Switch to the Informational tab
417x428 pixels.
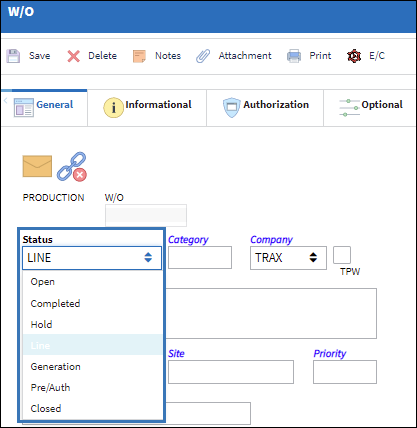pyautogui.click(x=147, y=107)
